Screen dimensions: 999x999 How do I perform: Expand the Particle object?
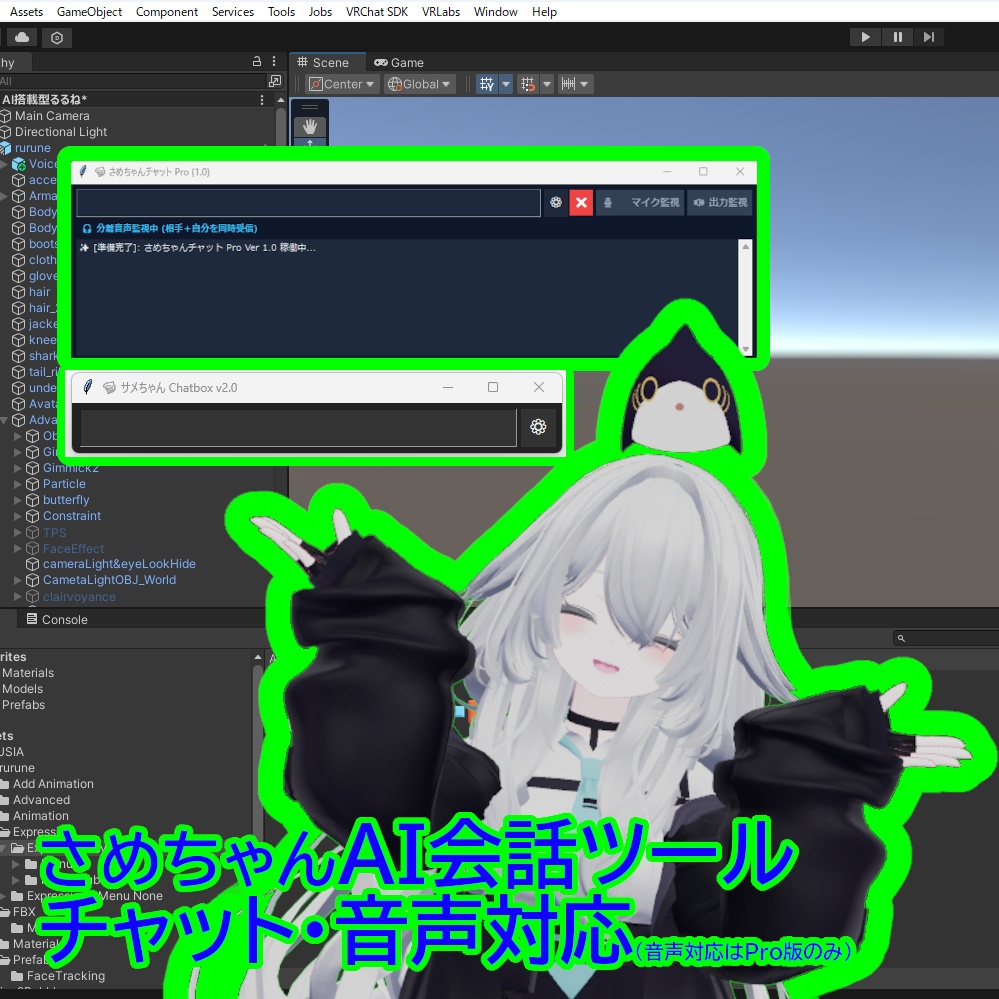tap(18, 484)
